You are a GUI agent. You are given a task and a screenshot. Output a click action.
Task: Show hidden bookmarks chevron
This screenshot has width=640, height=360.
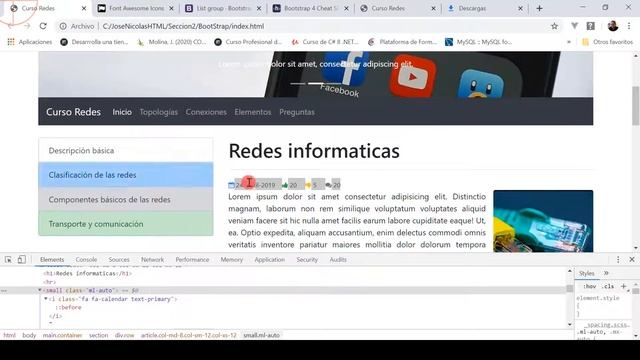[569, 42]
